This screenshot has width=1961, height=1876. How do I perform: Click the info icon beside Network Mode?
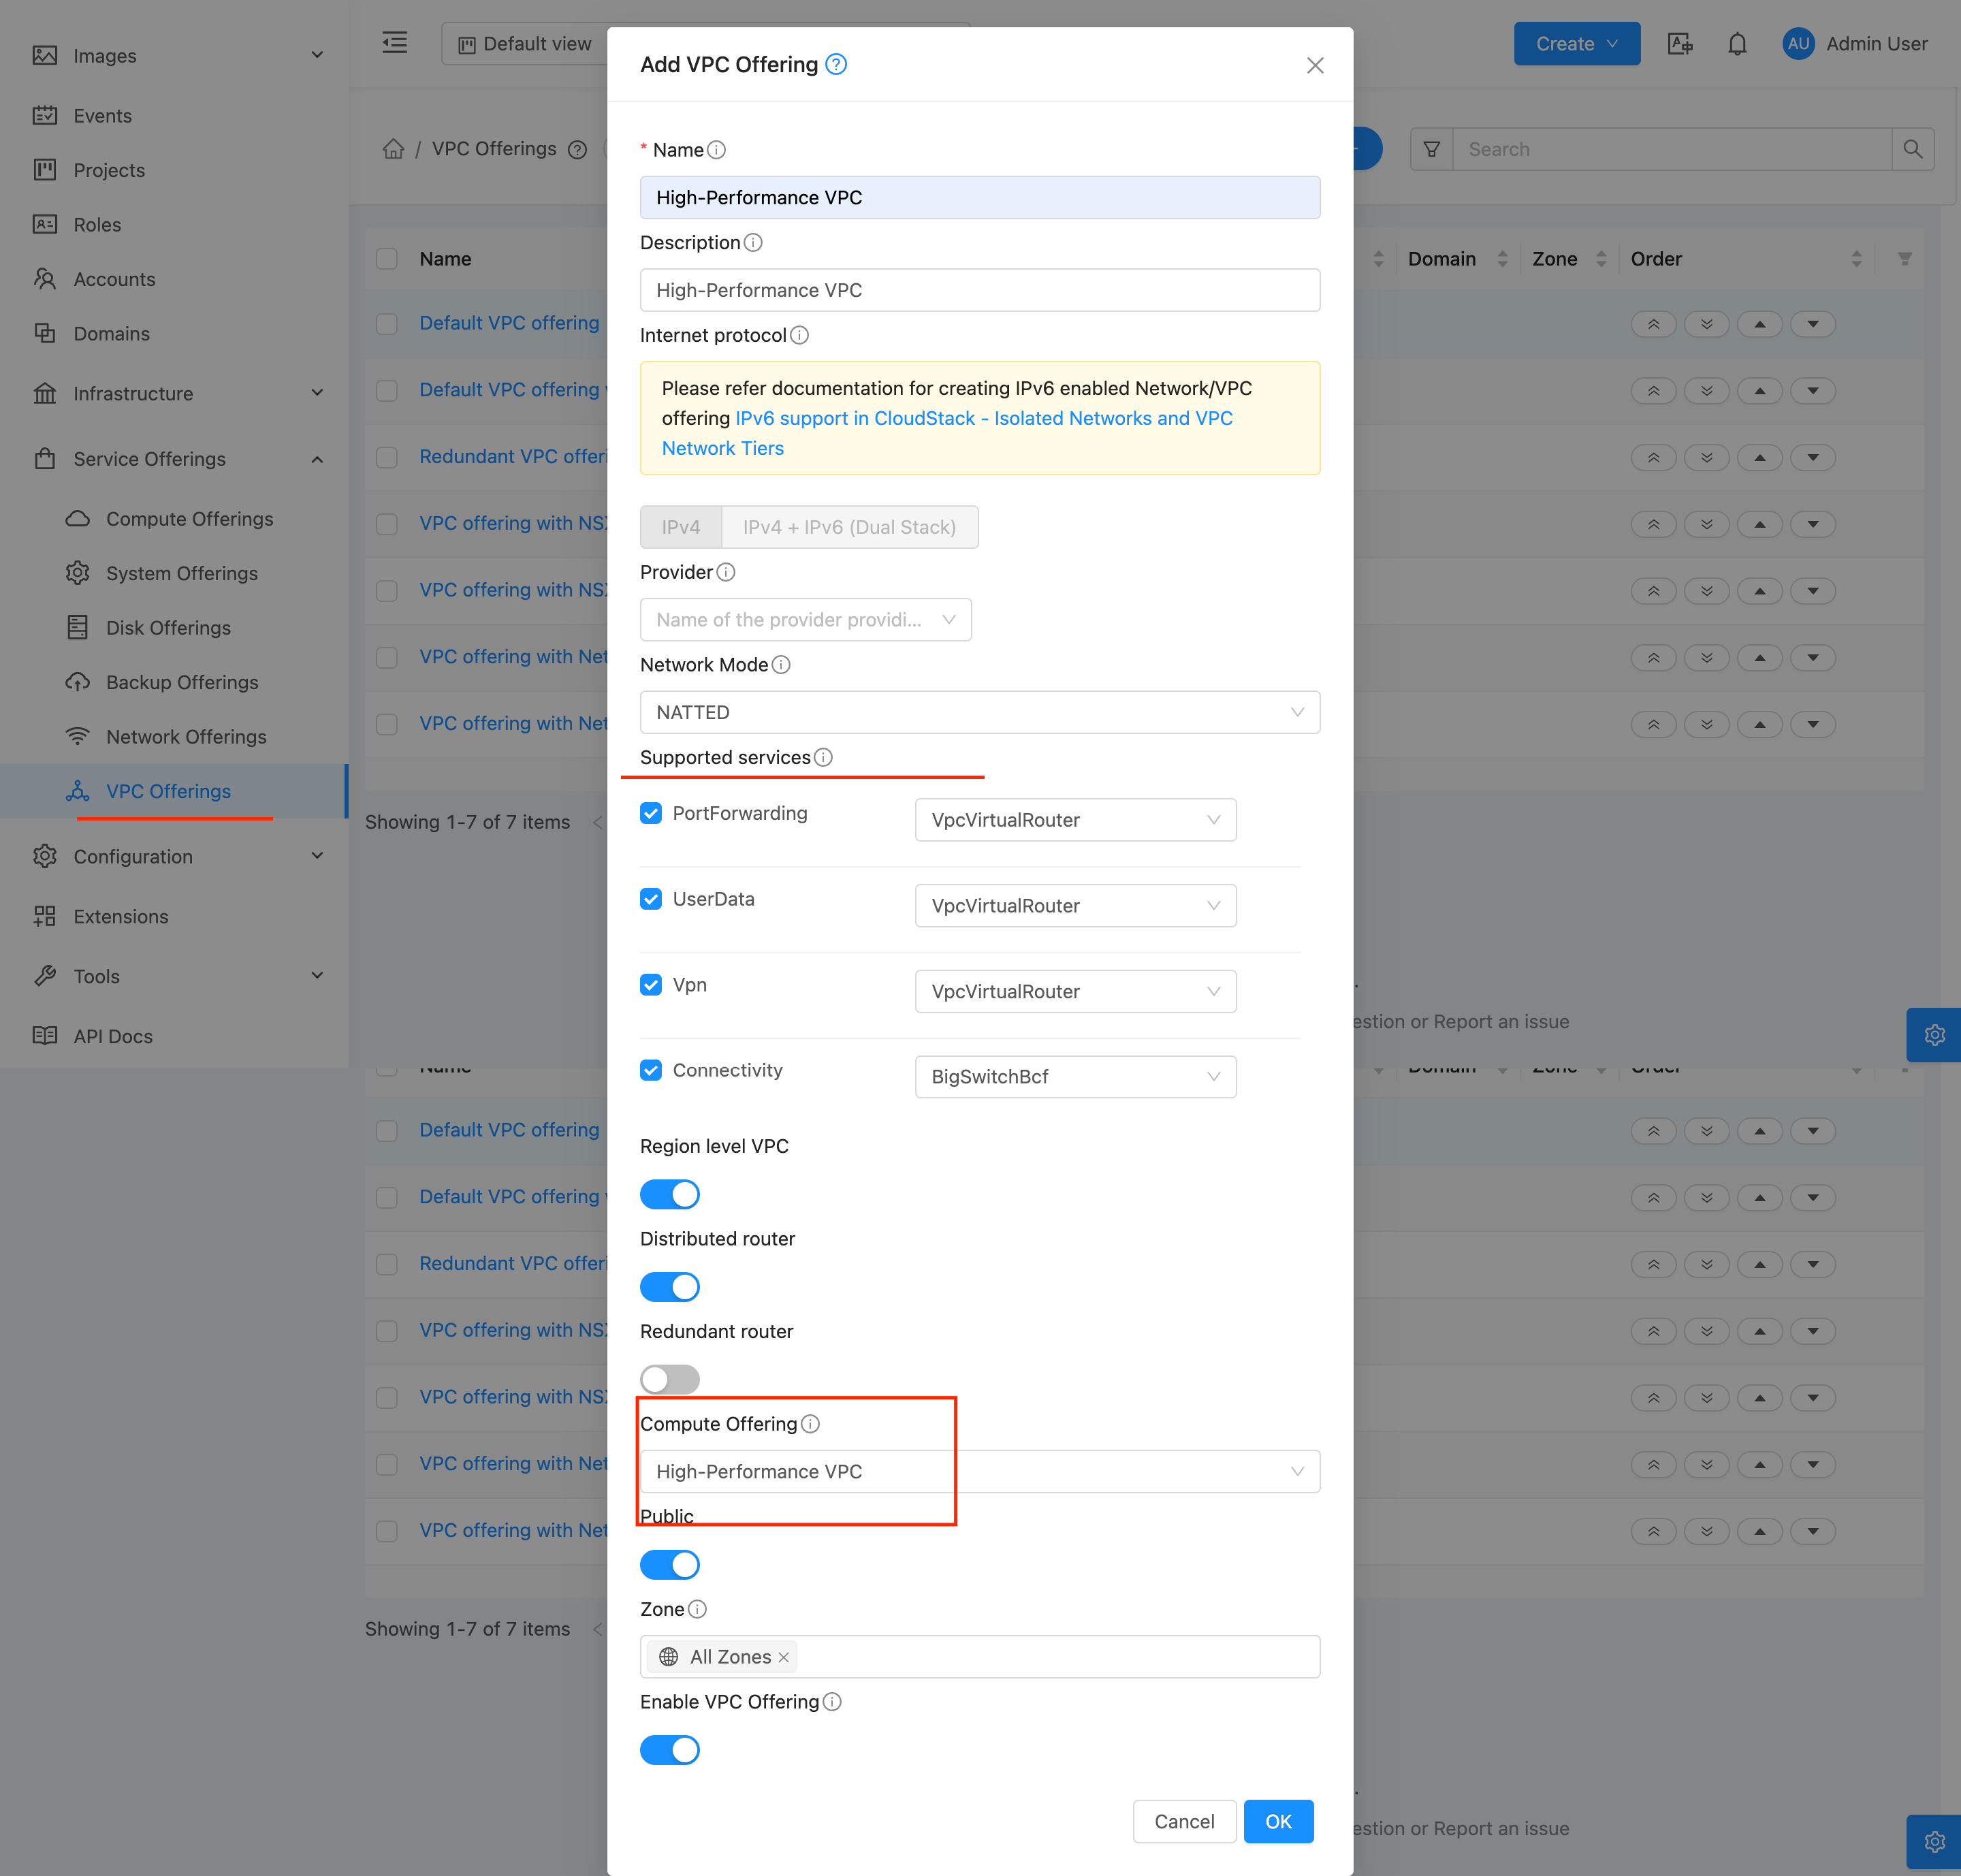(x=781, y=665)
